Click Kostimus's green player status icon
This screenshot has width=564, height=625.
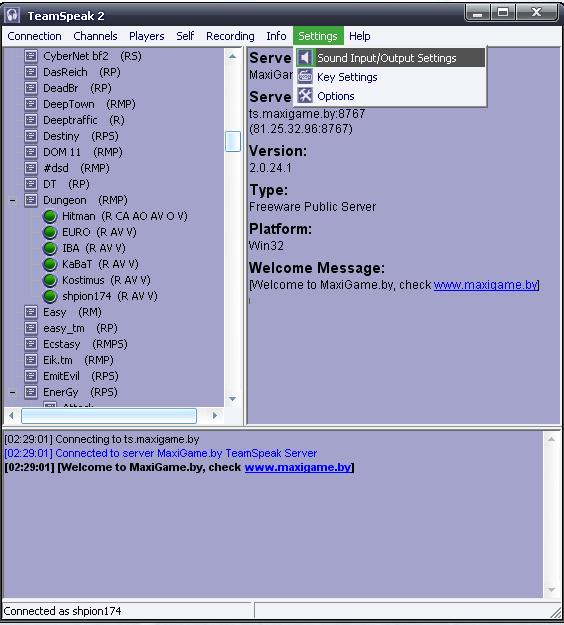[x=50, y=280]
